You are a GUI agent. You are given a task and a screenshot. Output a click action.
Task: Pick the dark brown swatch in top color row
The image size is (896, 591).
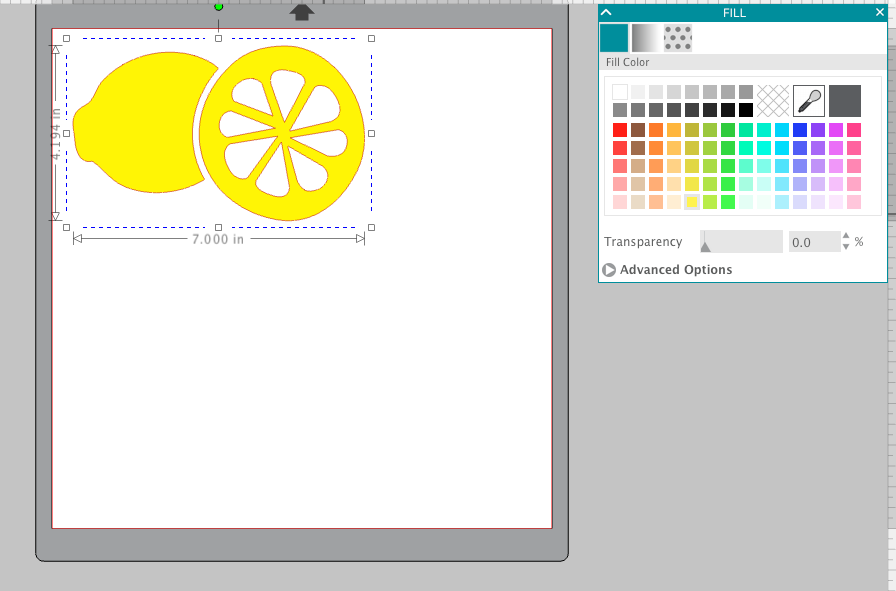coord(638,130)
